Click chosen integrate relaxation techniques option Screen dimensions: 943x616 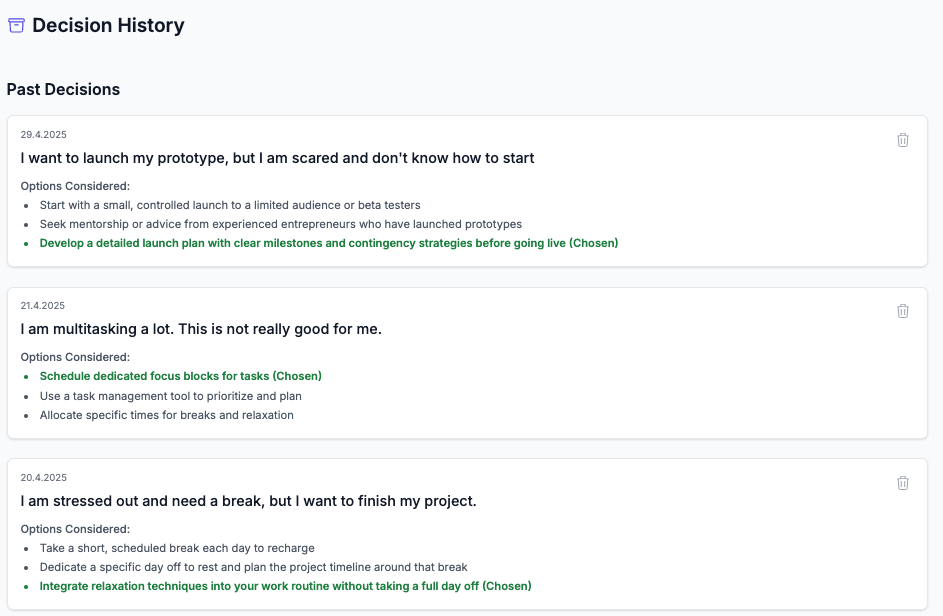pyautogui.click(x=285, y=586)
